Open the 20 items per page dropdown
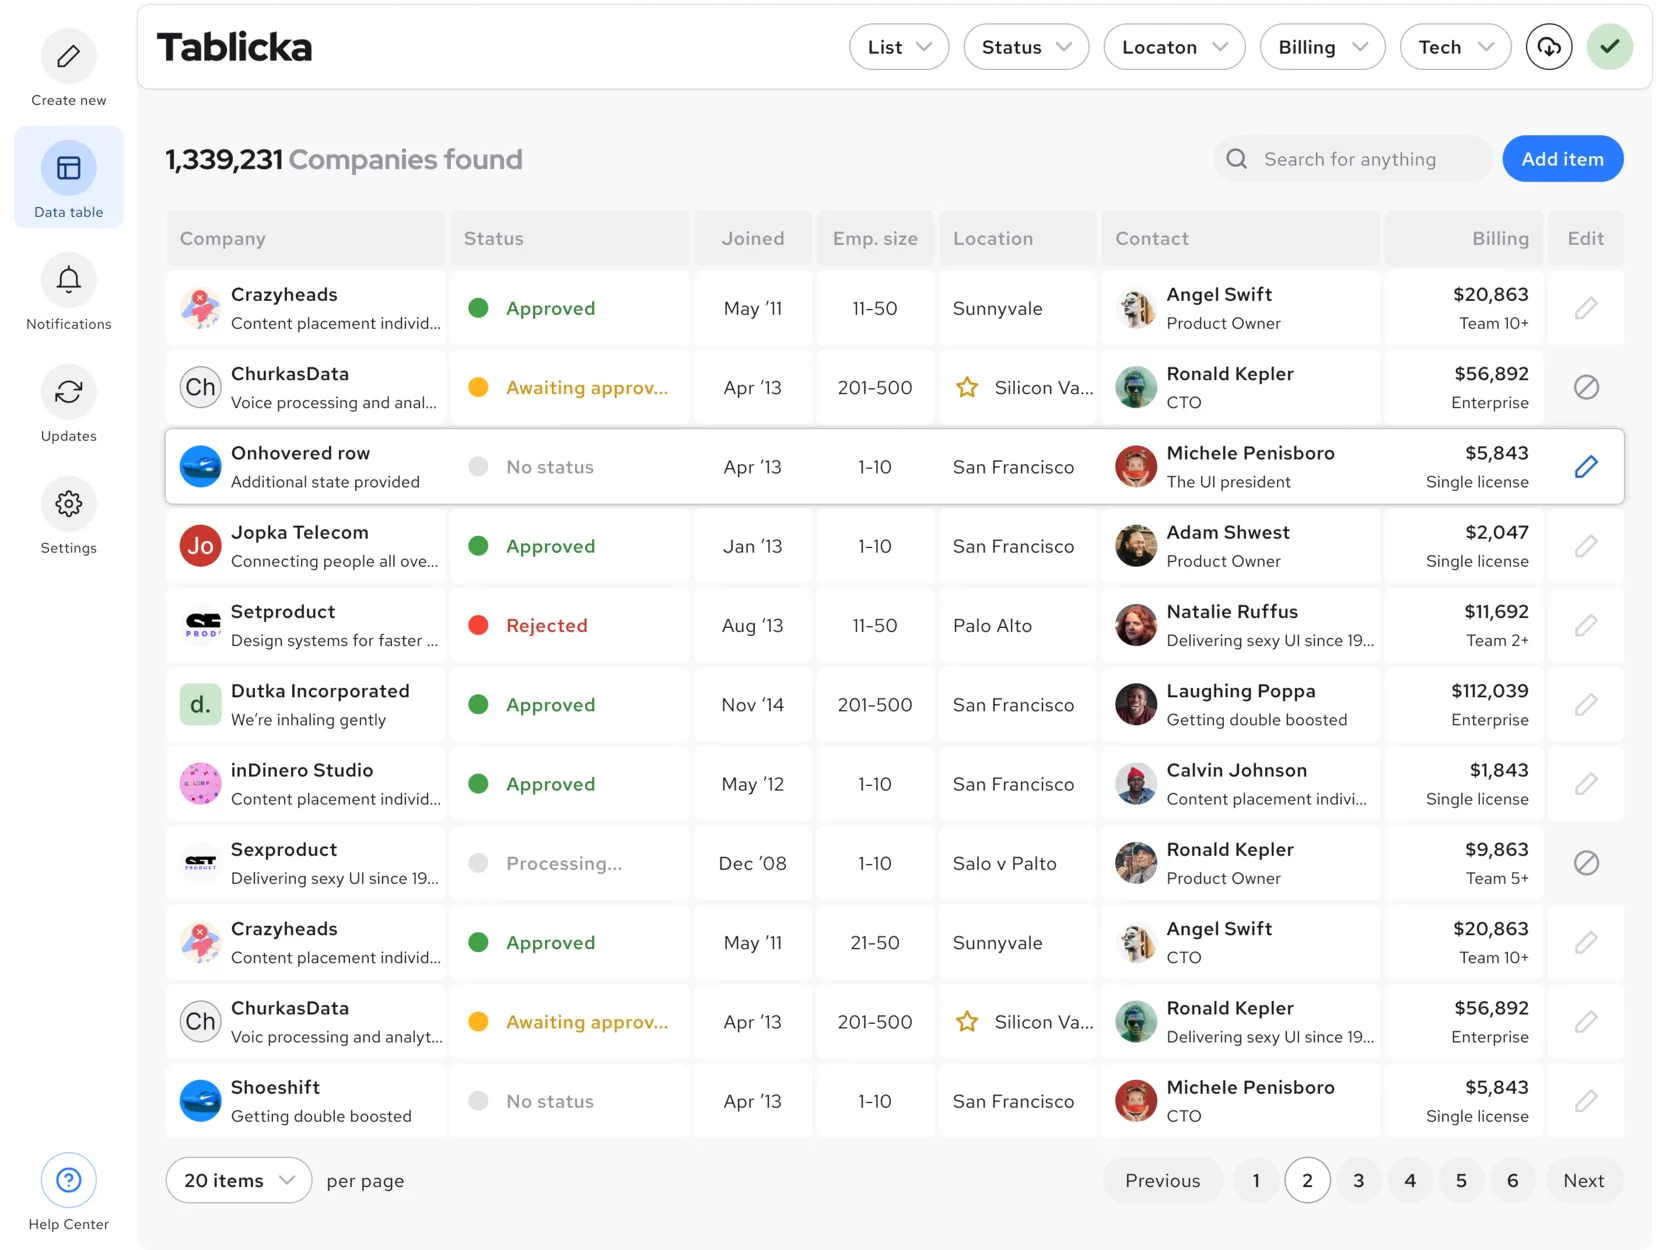Screen dimensions: 1680x1250 click(x=239, y=1180)
